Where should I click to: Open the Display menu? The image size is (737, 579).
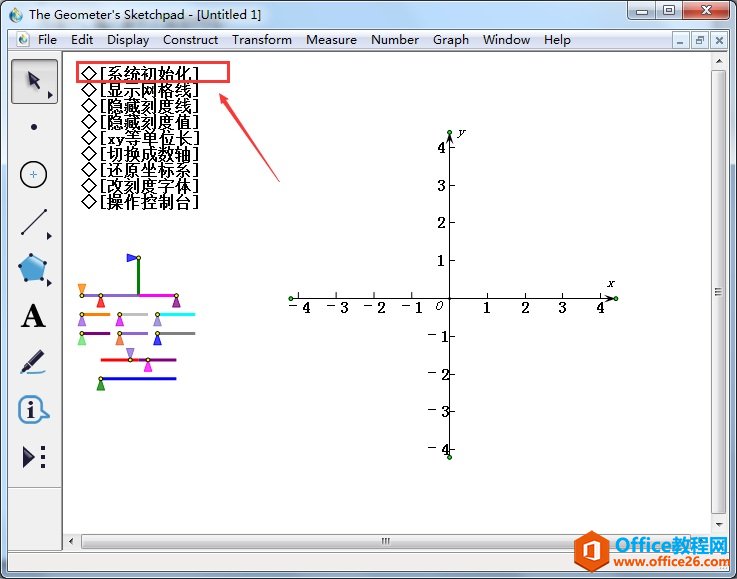pyautogui.click(x=128, y=40)
